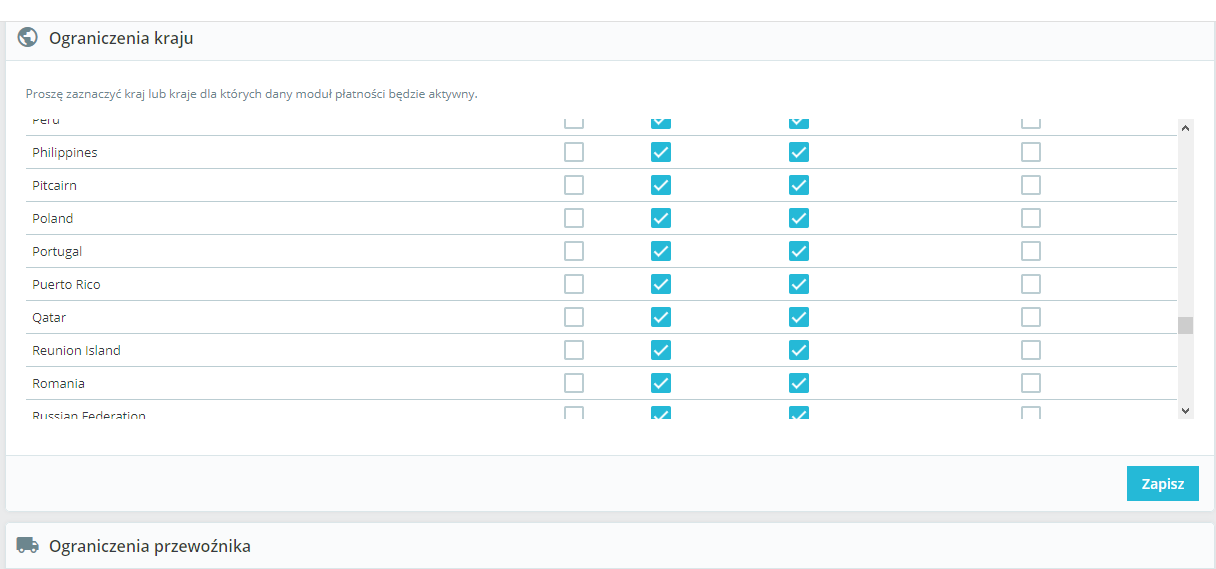Click the Romania country name

pyautogui.click(x=58, y=383)
